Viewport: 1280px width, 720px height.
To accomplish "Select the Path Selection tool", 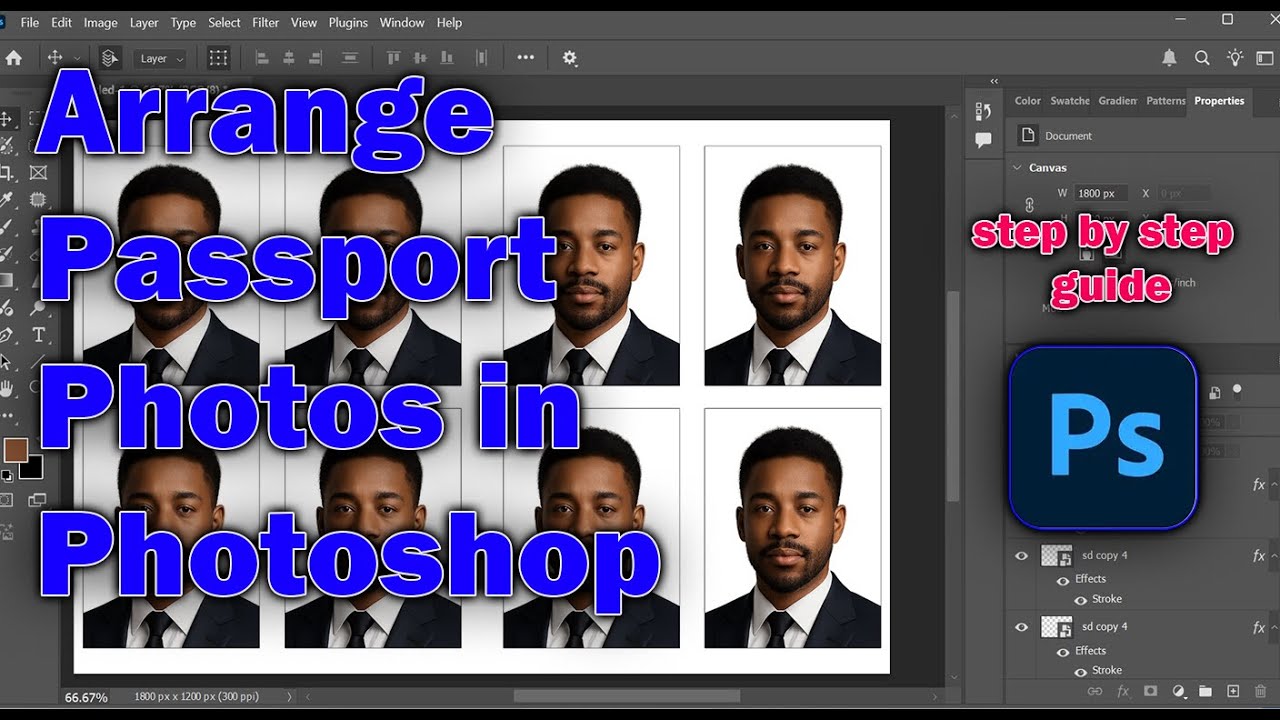I will click(x=6, y=362).
